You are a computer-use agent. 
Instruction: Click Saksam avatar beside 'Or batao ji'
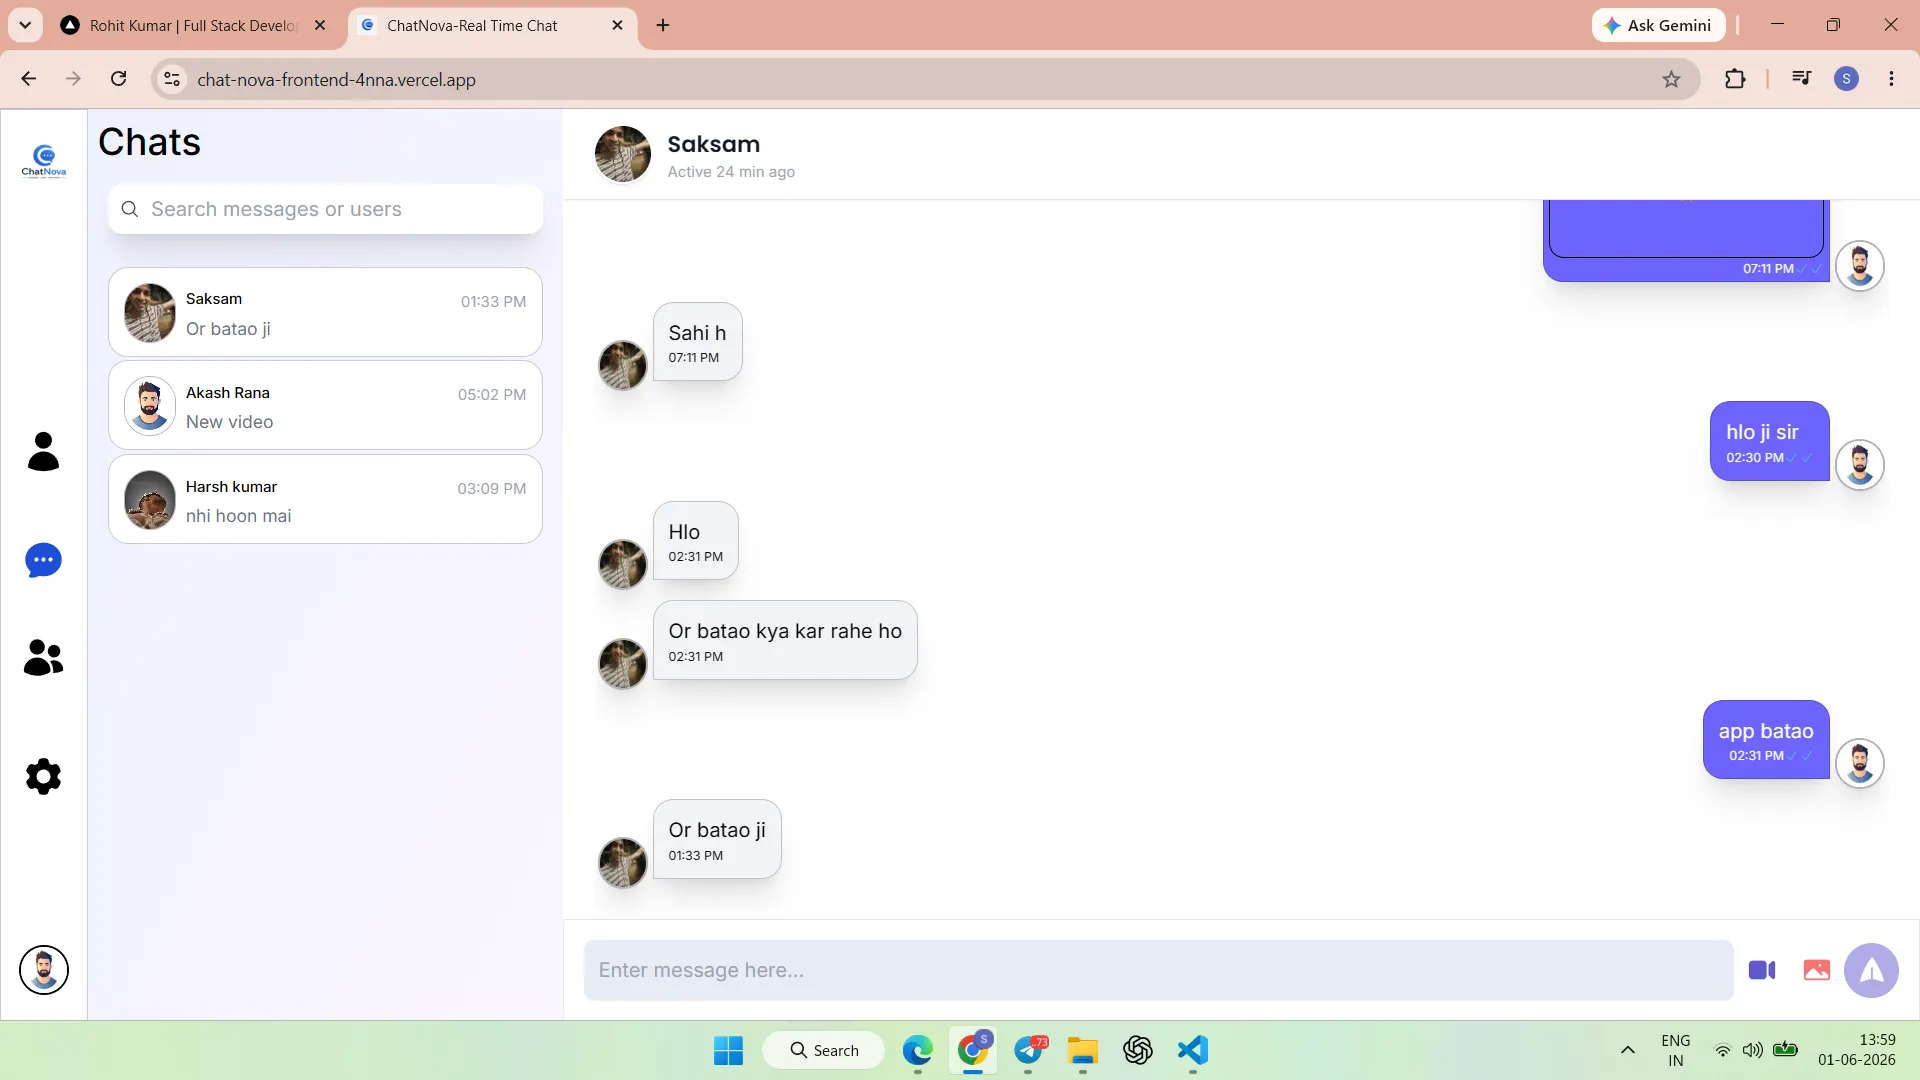(623, 863)
